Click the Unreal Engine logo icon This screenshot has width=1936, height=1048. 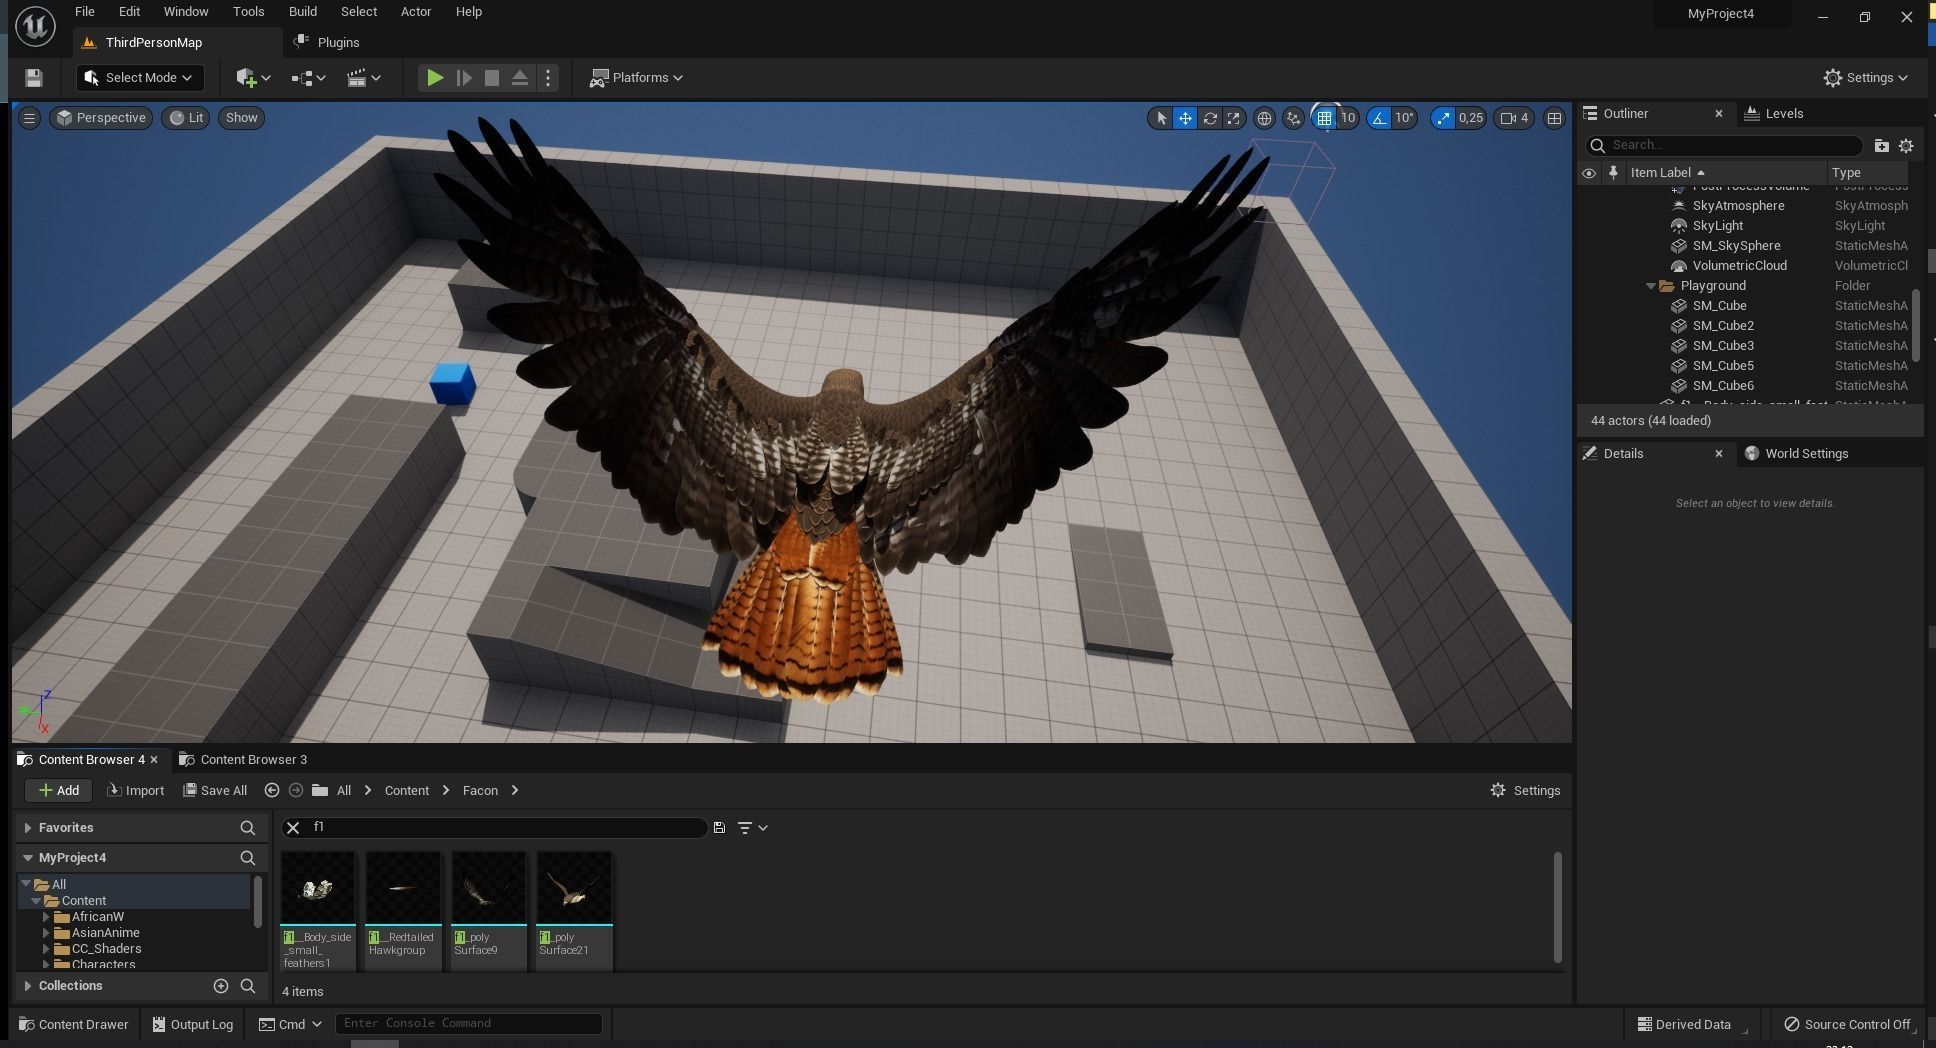(35, 25)
